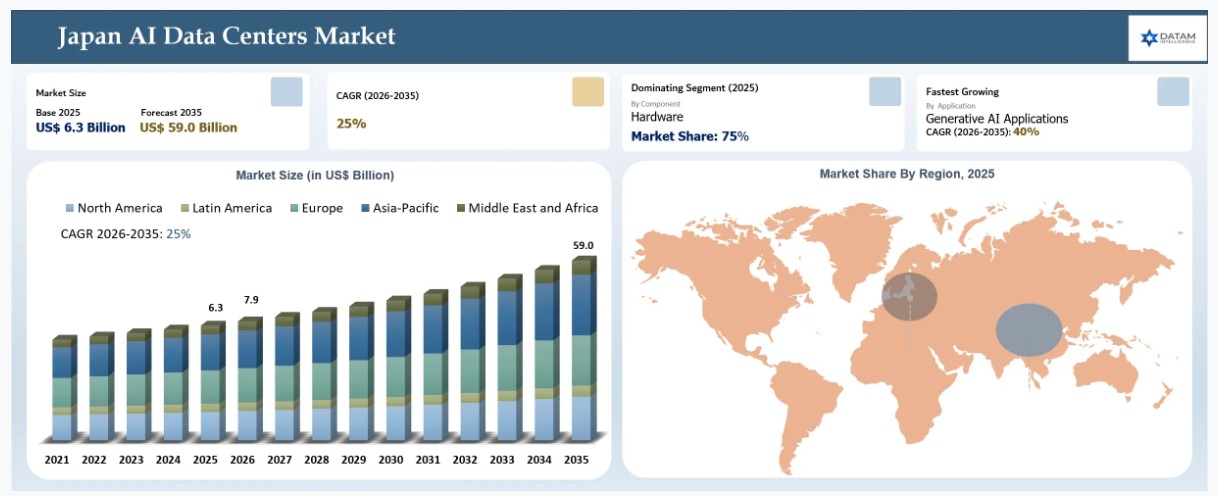Toggle Middle East and Africa legend entry
The image size is (1219, 496).
(x=527, y=208)
